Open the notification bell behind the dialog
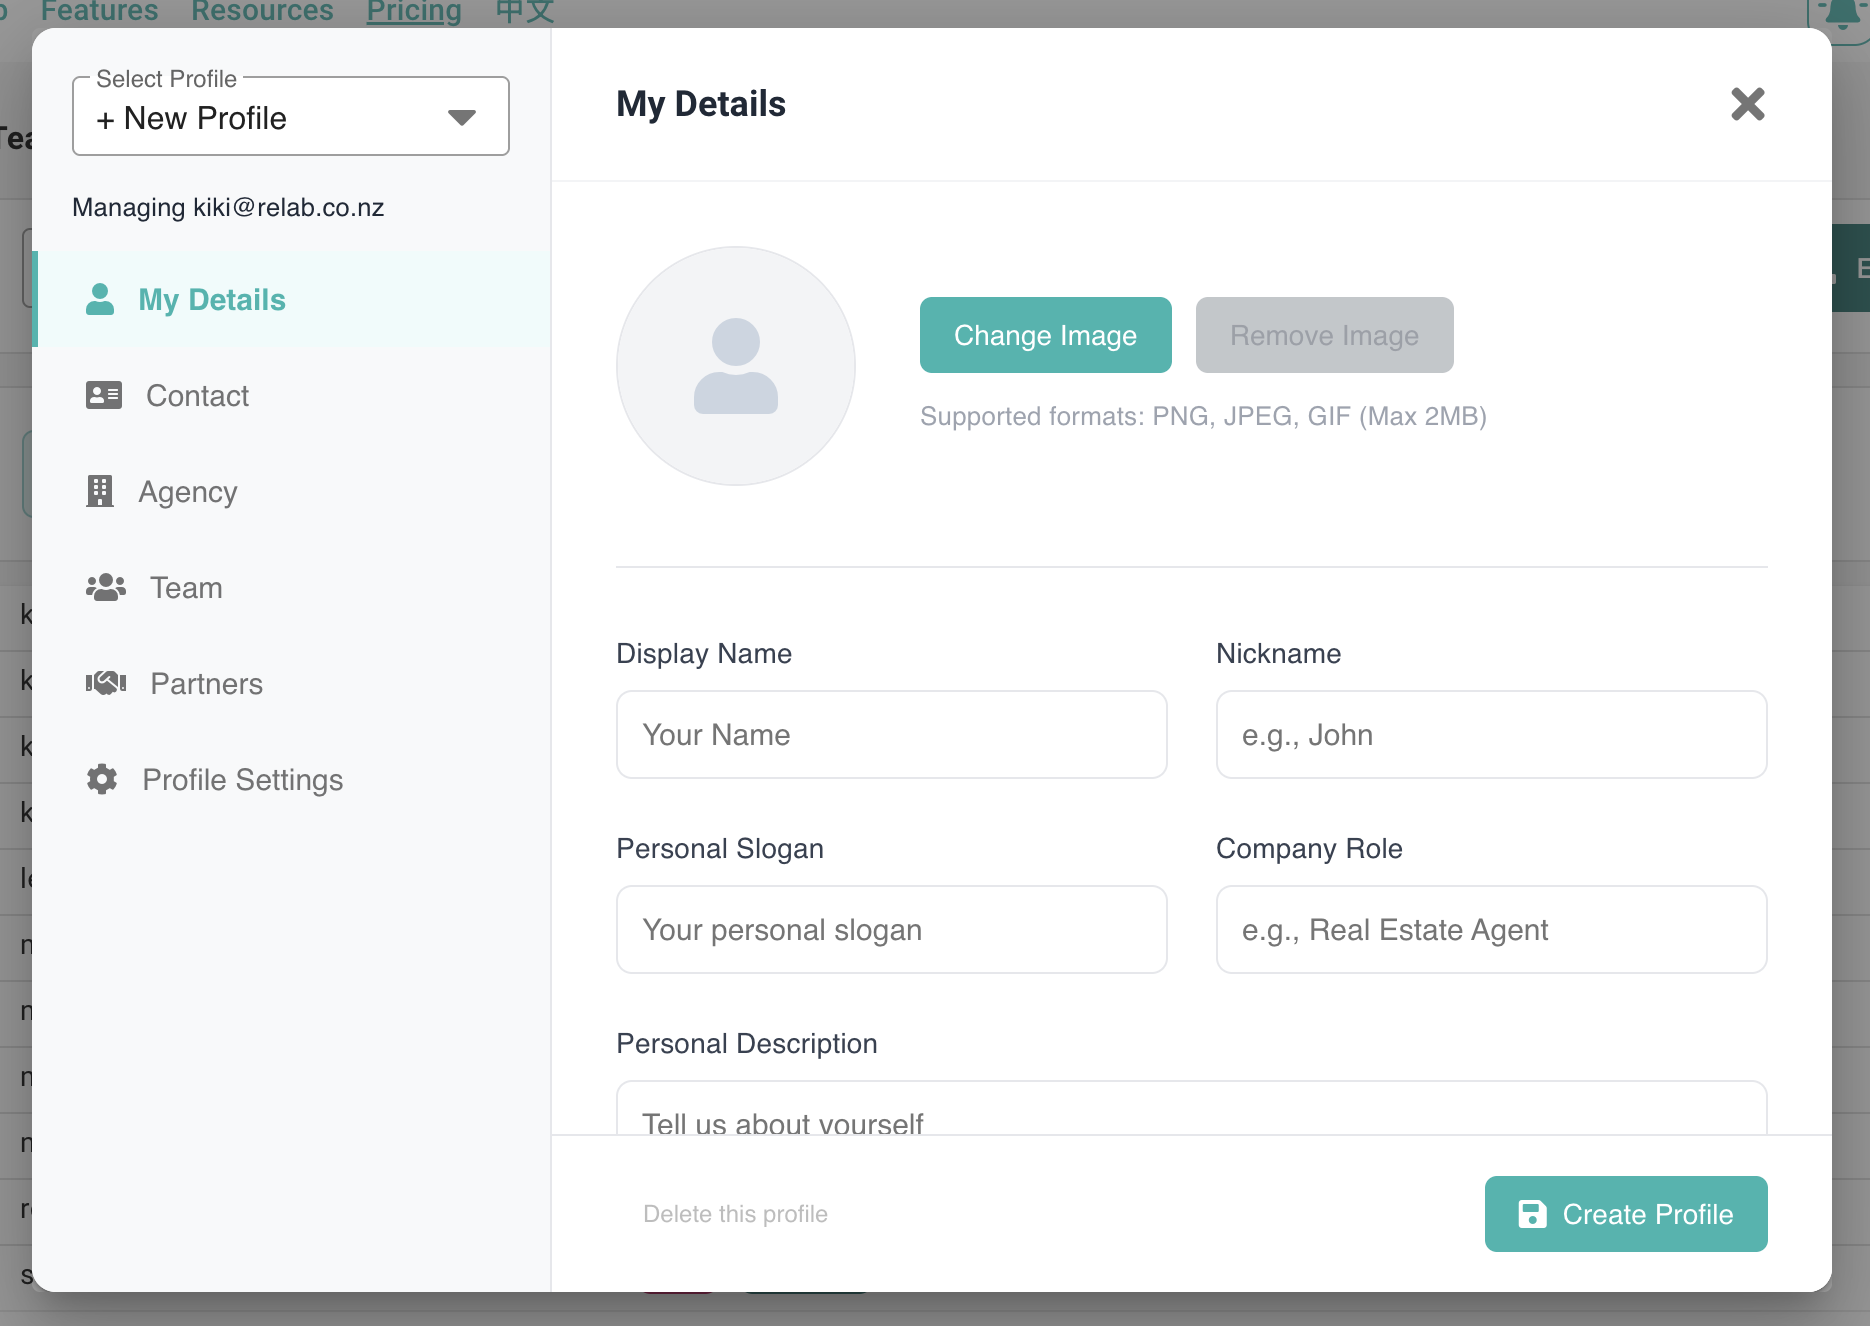This screenshot has height=1326, width=1870. (x=1842, y=14)
